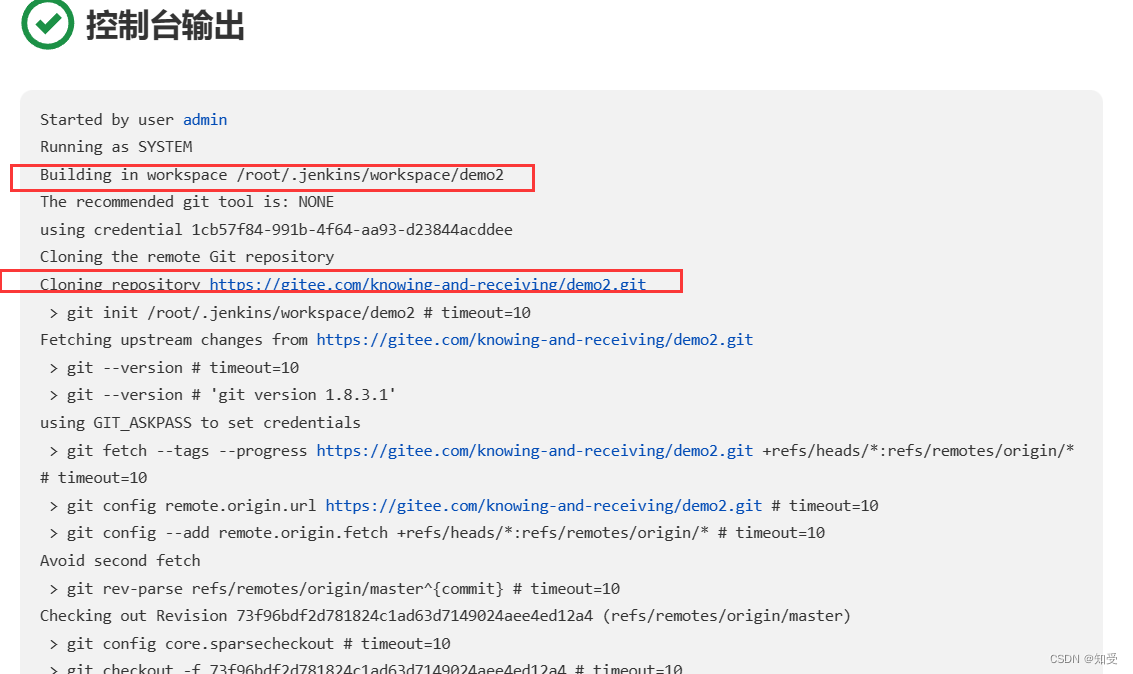Click the git version 1.8.3.1 line

tap(223, 395)
